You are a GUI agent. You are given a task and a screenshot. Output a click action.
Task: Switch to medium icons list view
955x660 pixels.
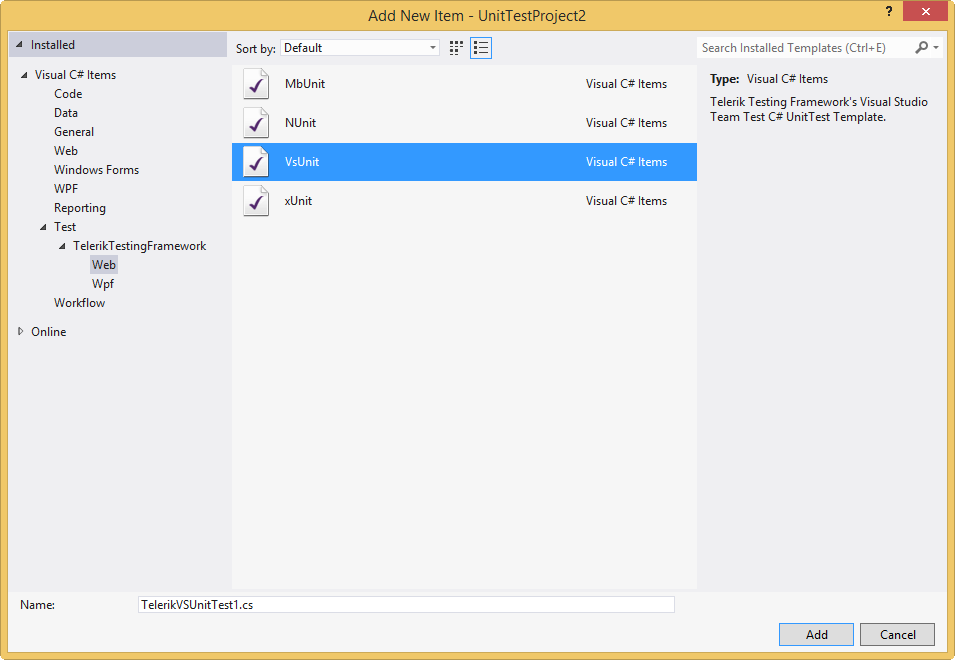point(481,48)
